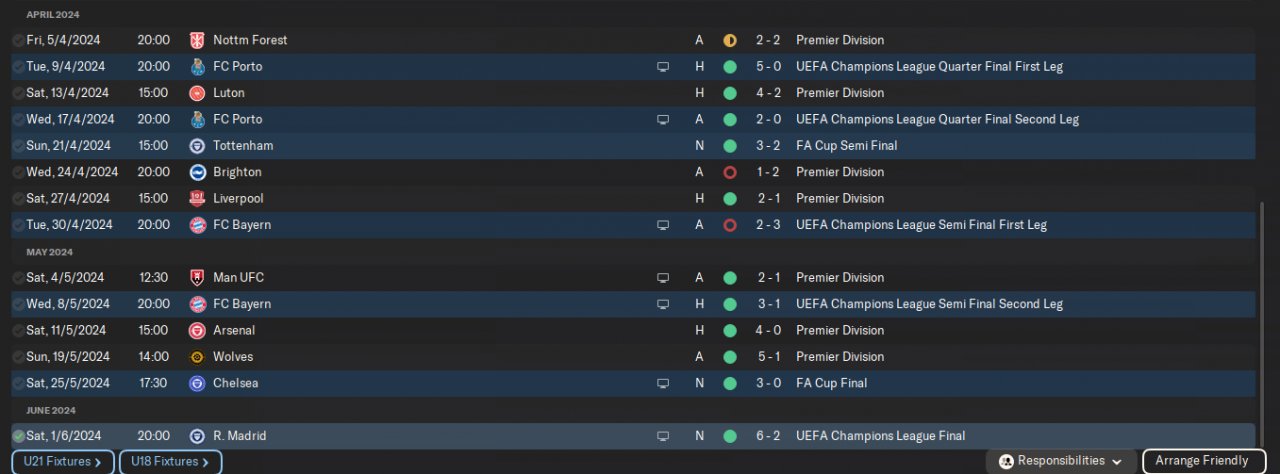Click the Tottenham club crest

click(x=197, y=146)
